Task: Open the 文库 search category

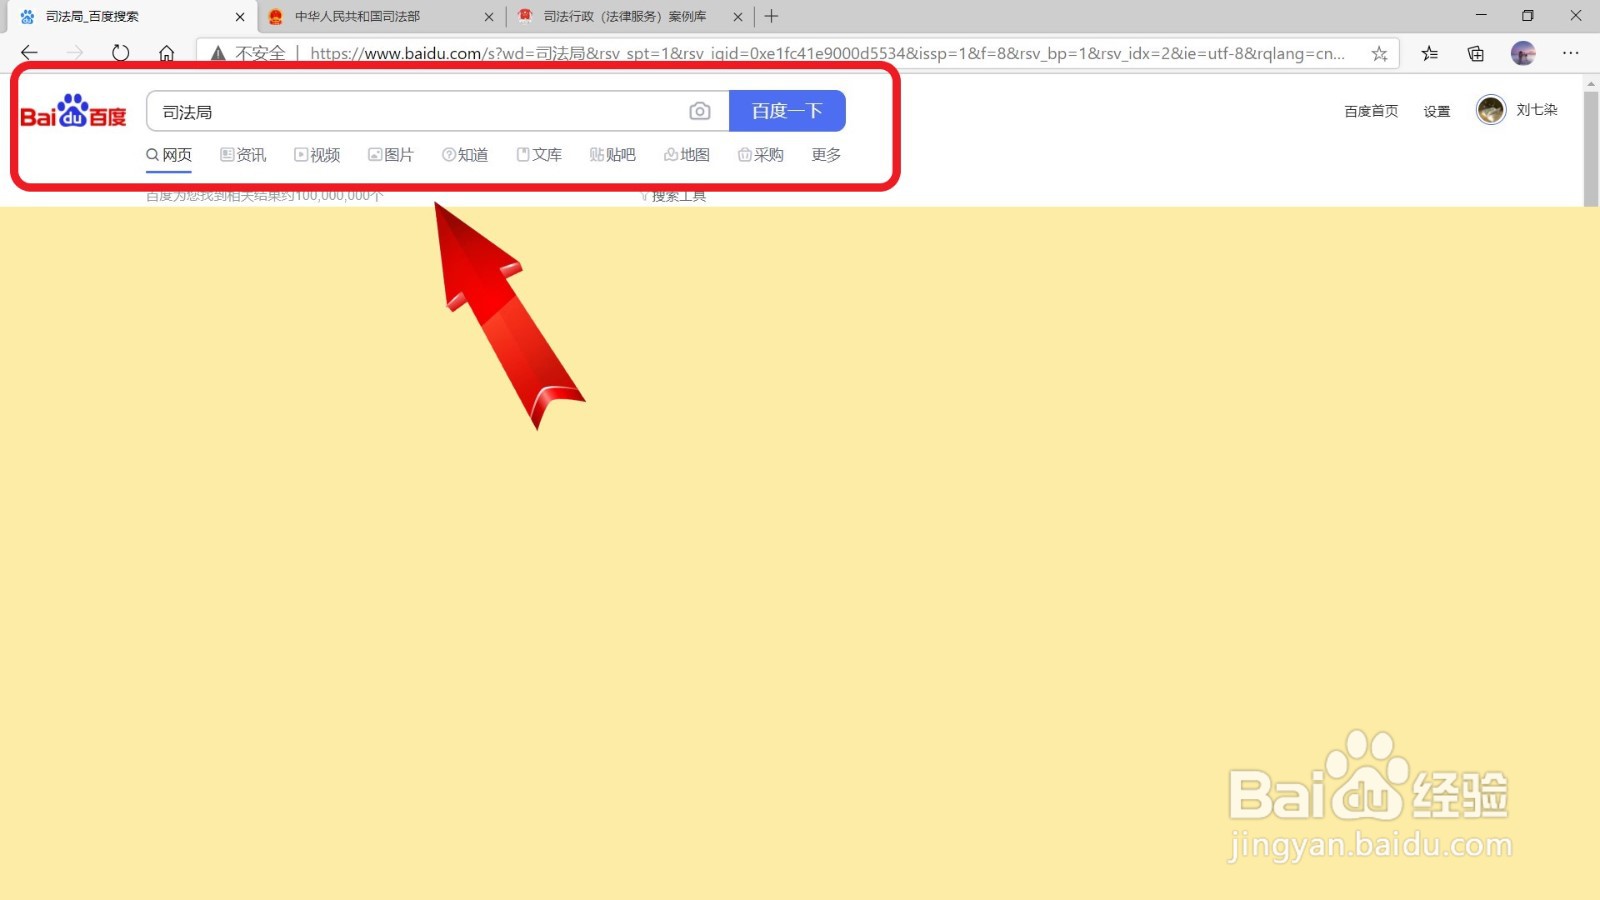Action: click(x=539, y=155)
